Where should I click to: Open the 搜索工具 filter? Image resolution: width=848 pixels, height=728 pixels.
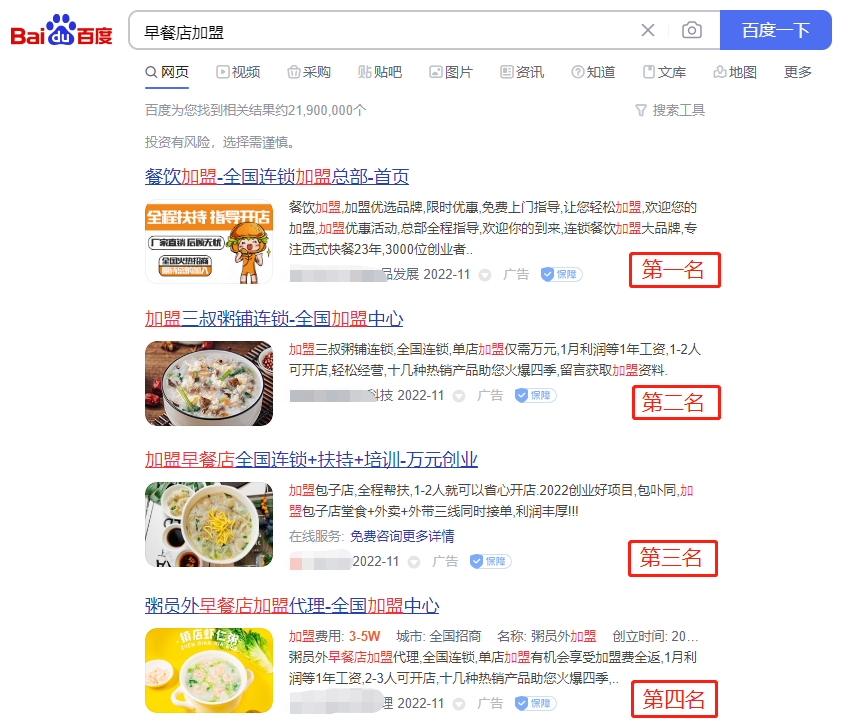coord(670,110)
